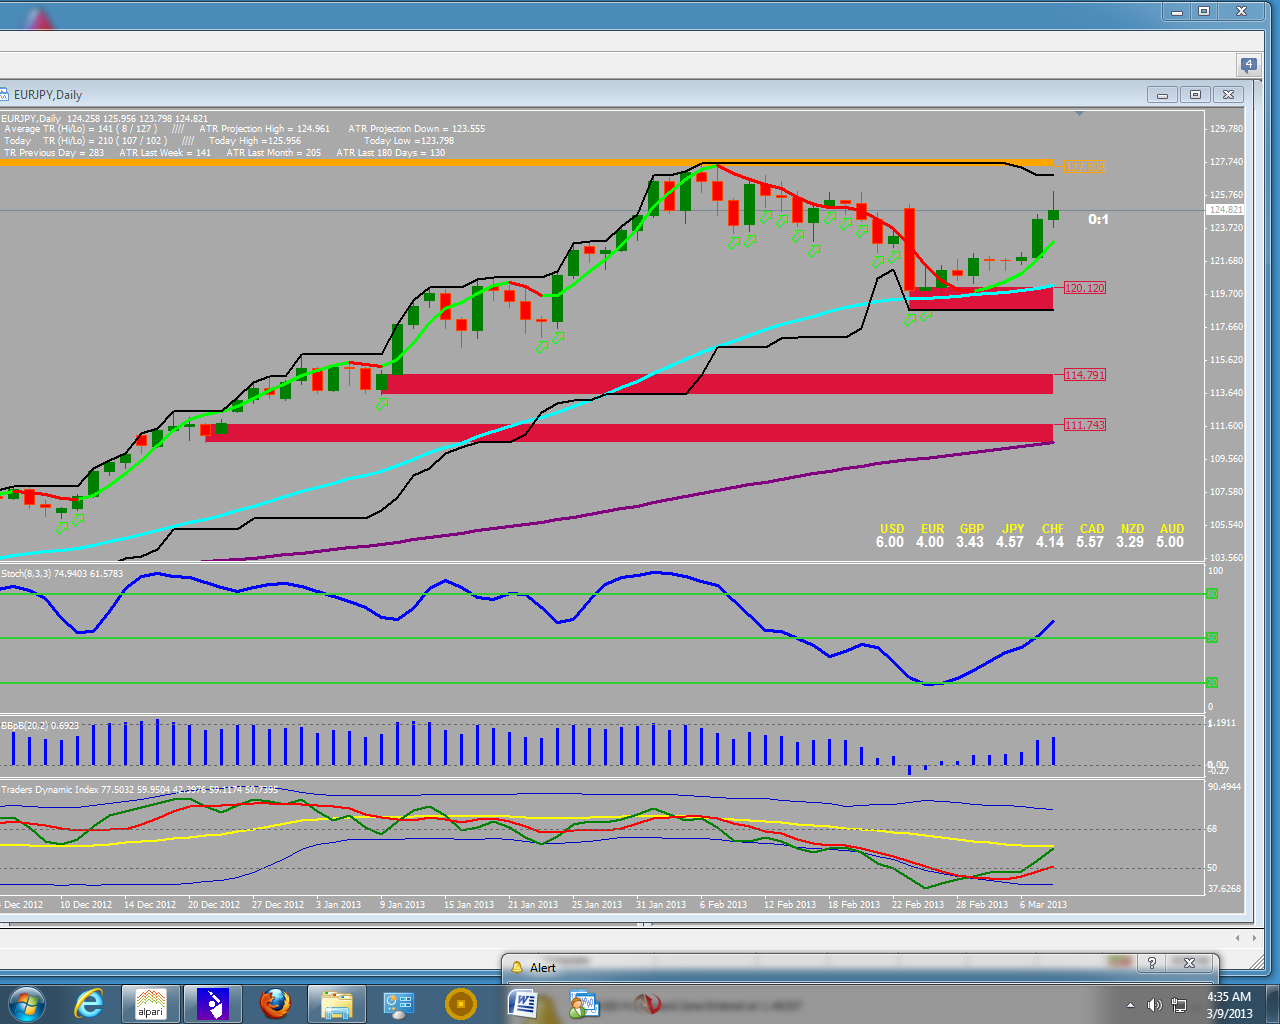Maximize the EURJPY,Daily chart window

click(1195, 95)
